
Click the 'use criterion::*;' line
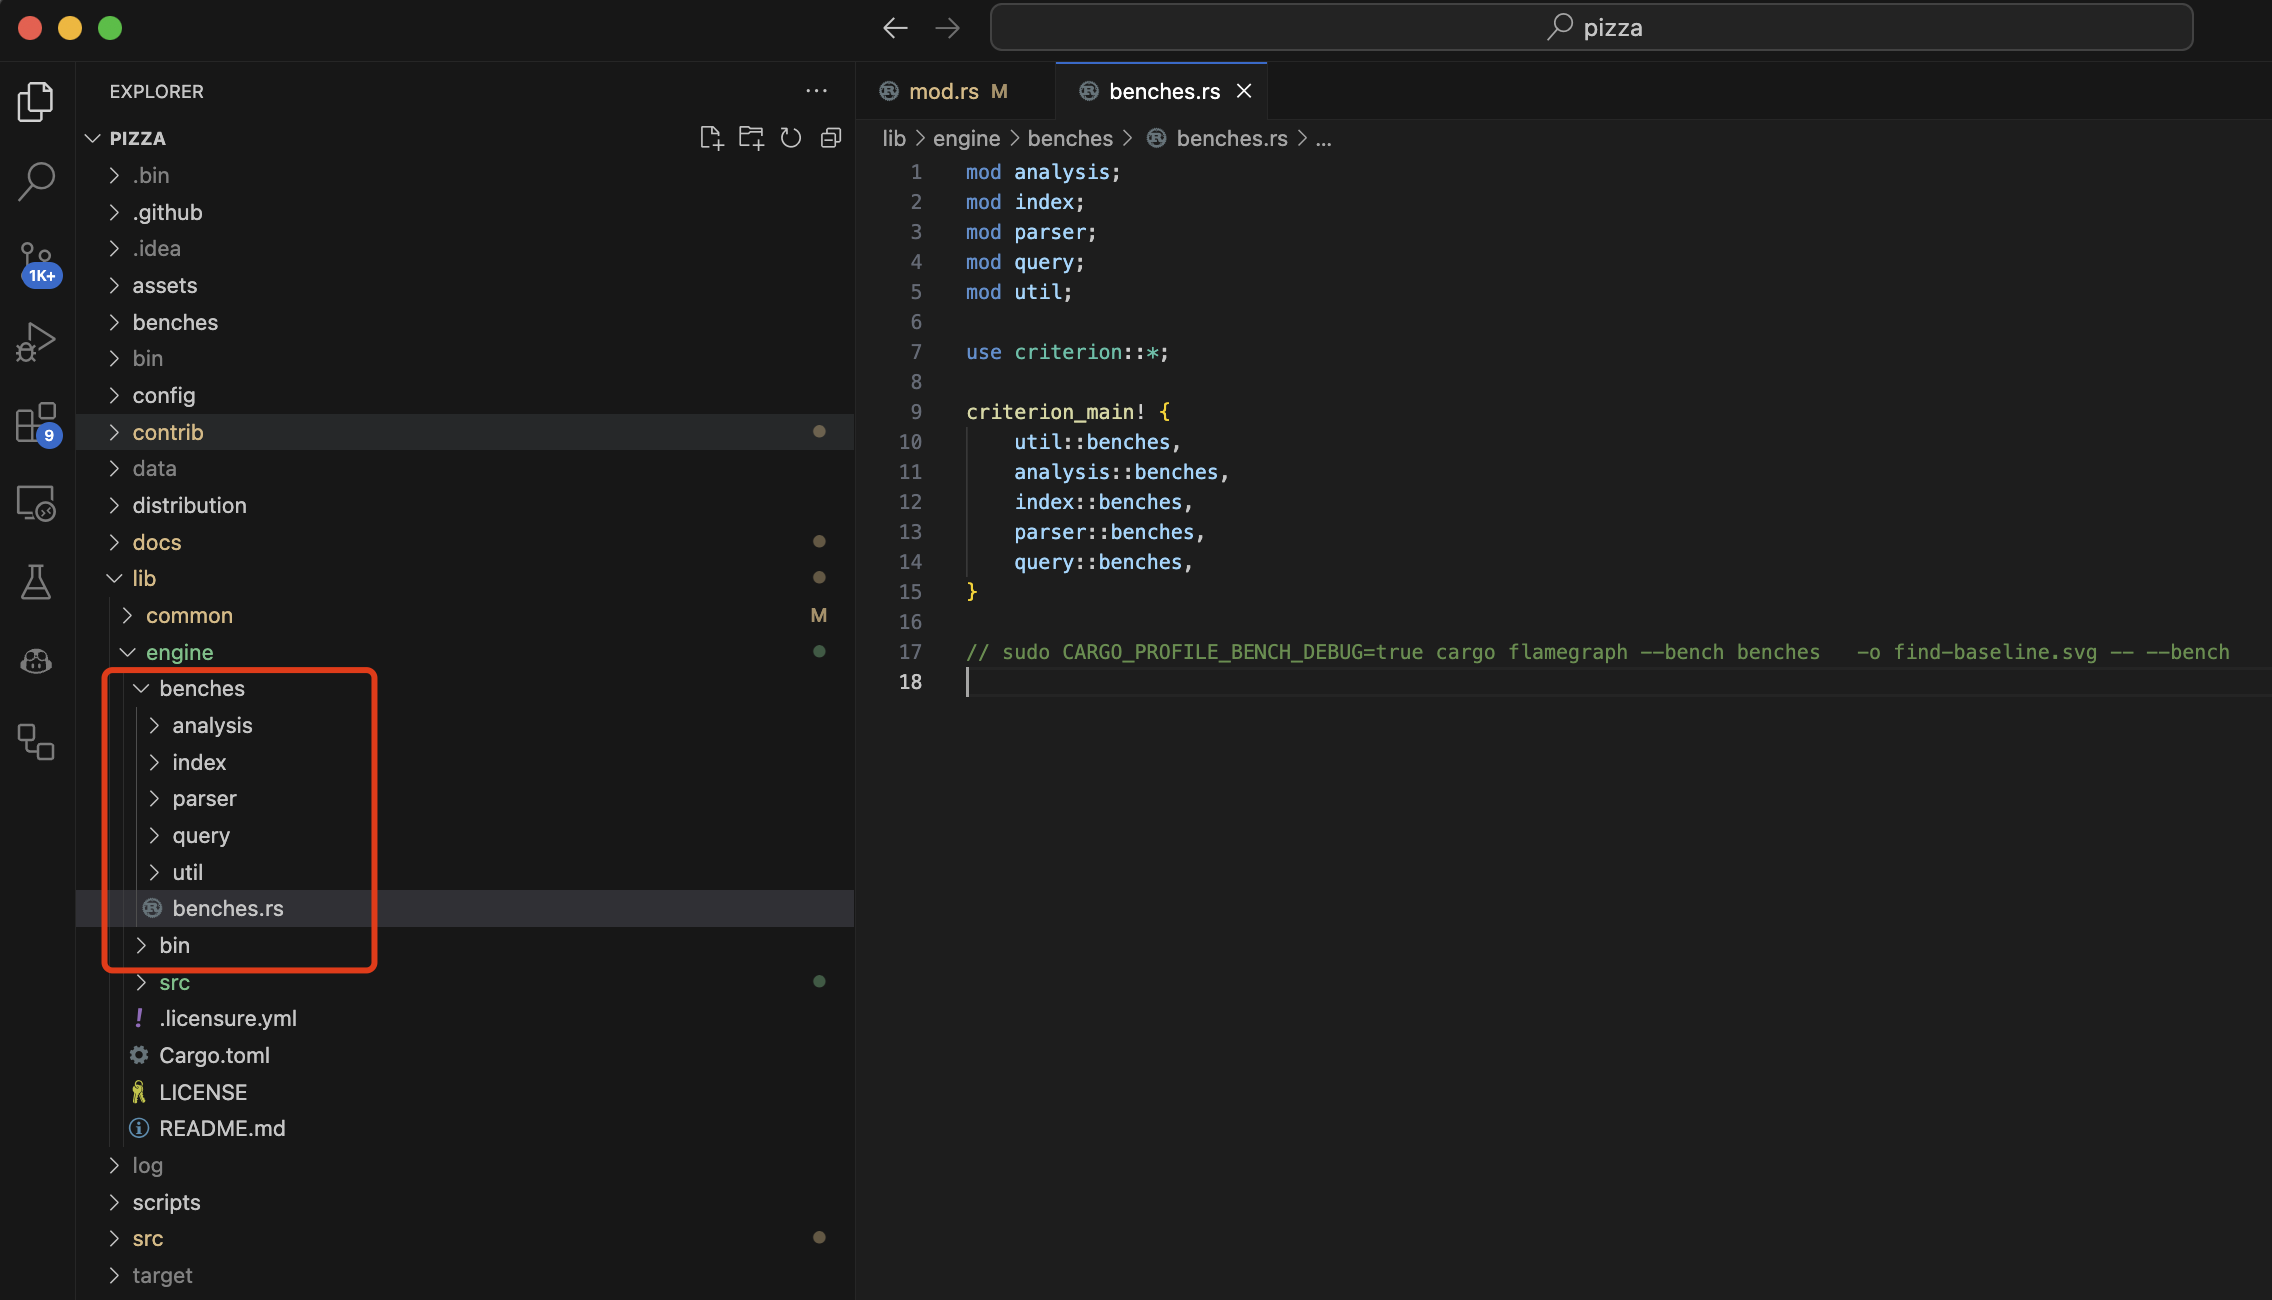coord(1067,352)
